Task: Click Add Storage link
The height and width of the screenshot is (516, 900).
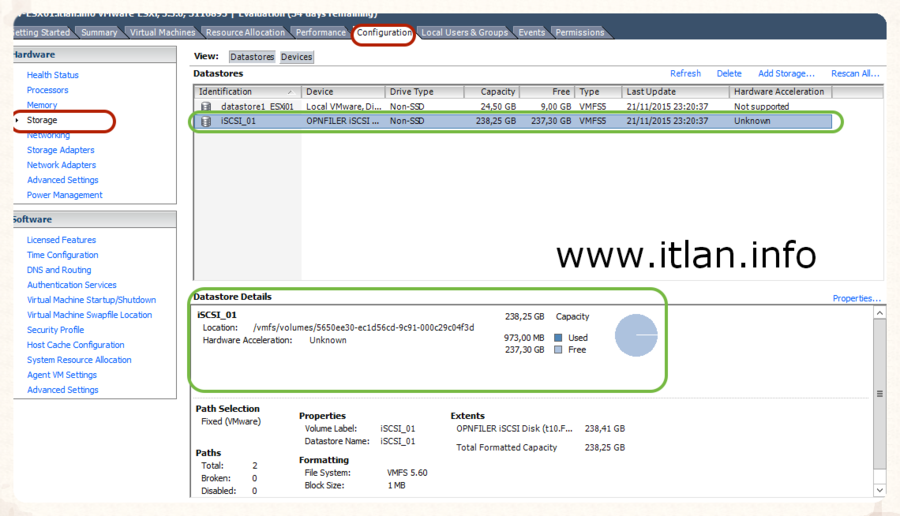Action: click(786, 74)
